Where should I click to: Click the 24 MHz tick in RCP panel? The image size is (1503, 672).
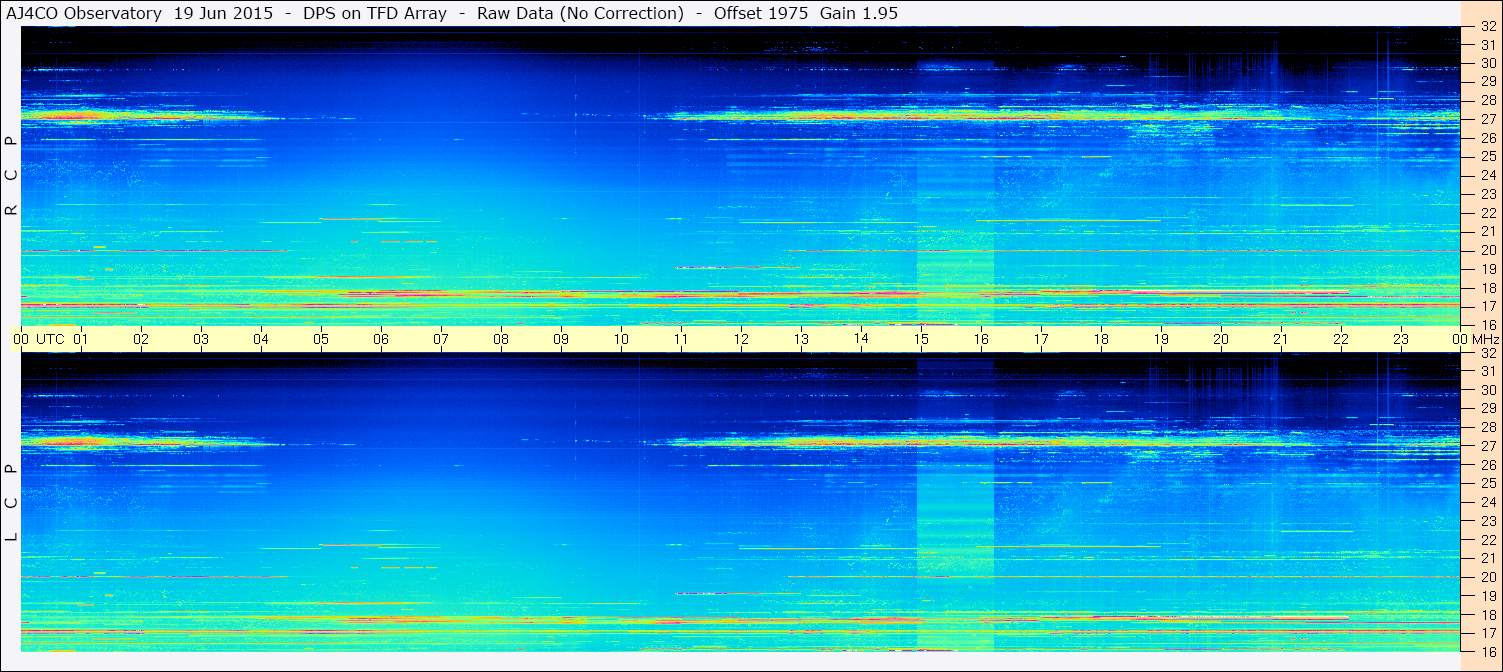pos(1488,176)
